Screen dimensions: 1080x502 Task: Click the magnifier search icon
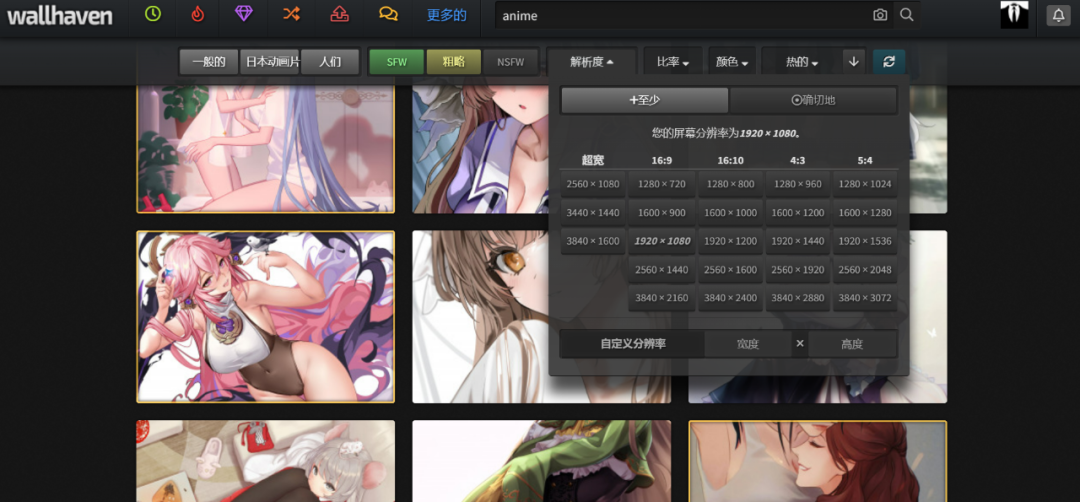906,15
